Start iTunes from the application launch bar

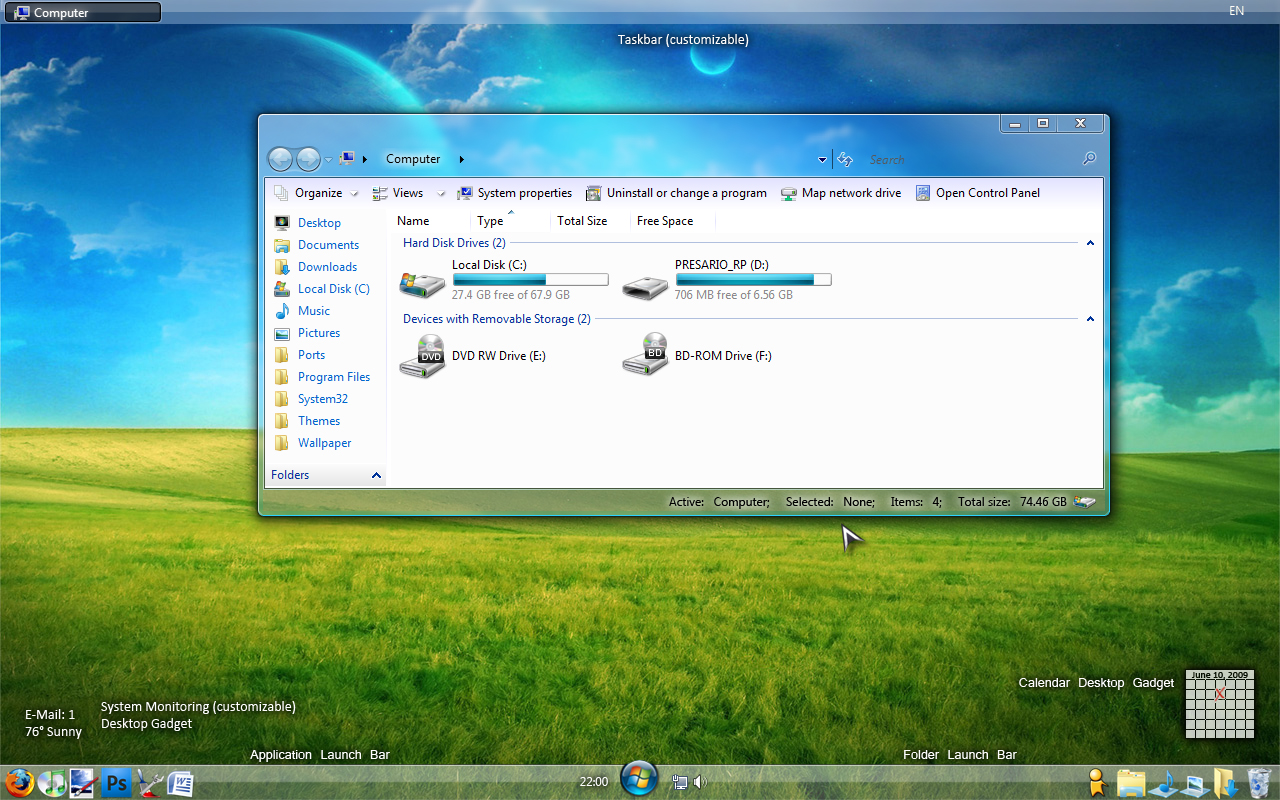52,783
